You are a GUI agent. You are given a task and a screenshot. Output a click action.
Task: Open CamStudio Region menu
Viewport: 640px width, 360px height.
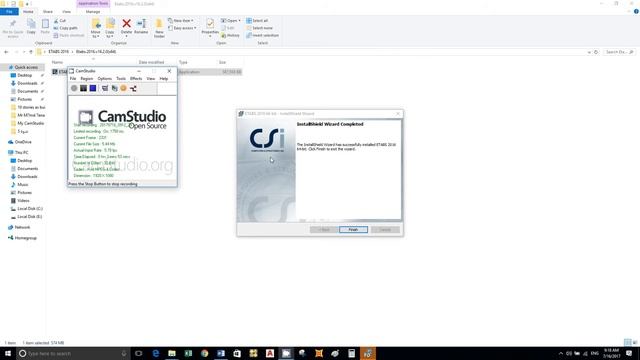coord(87,78)
